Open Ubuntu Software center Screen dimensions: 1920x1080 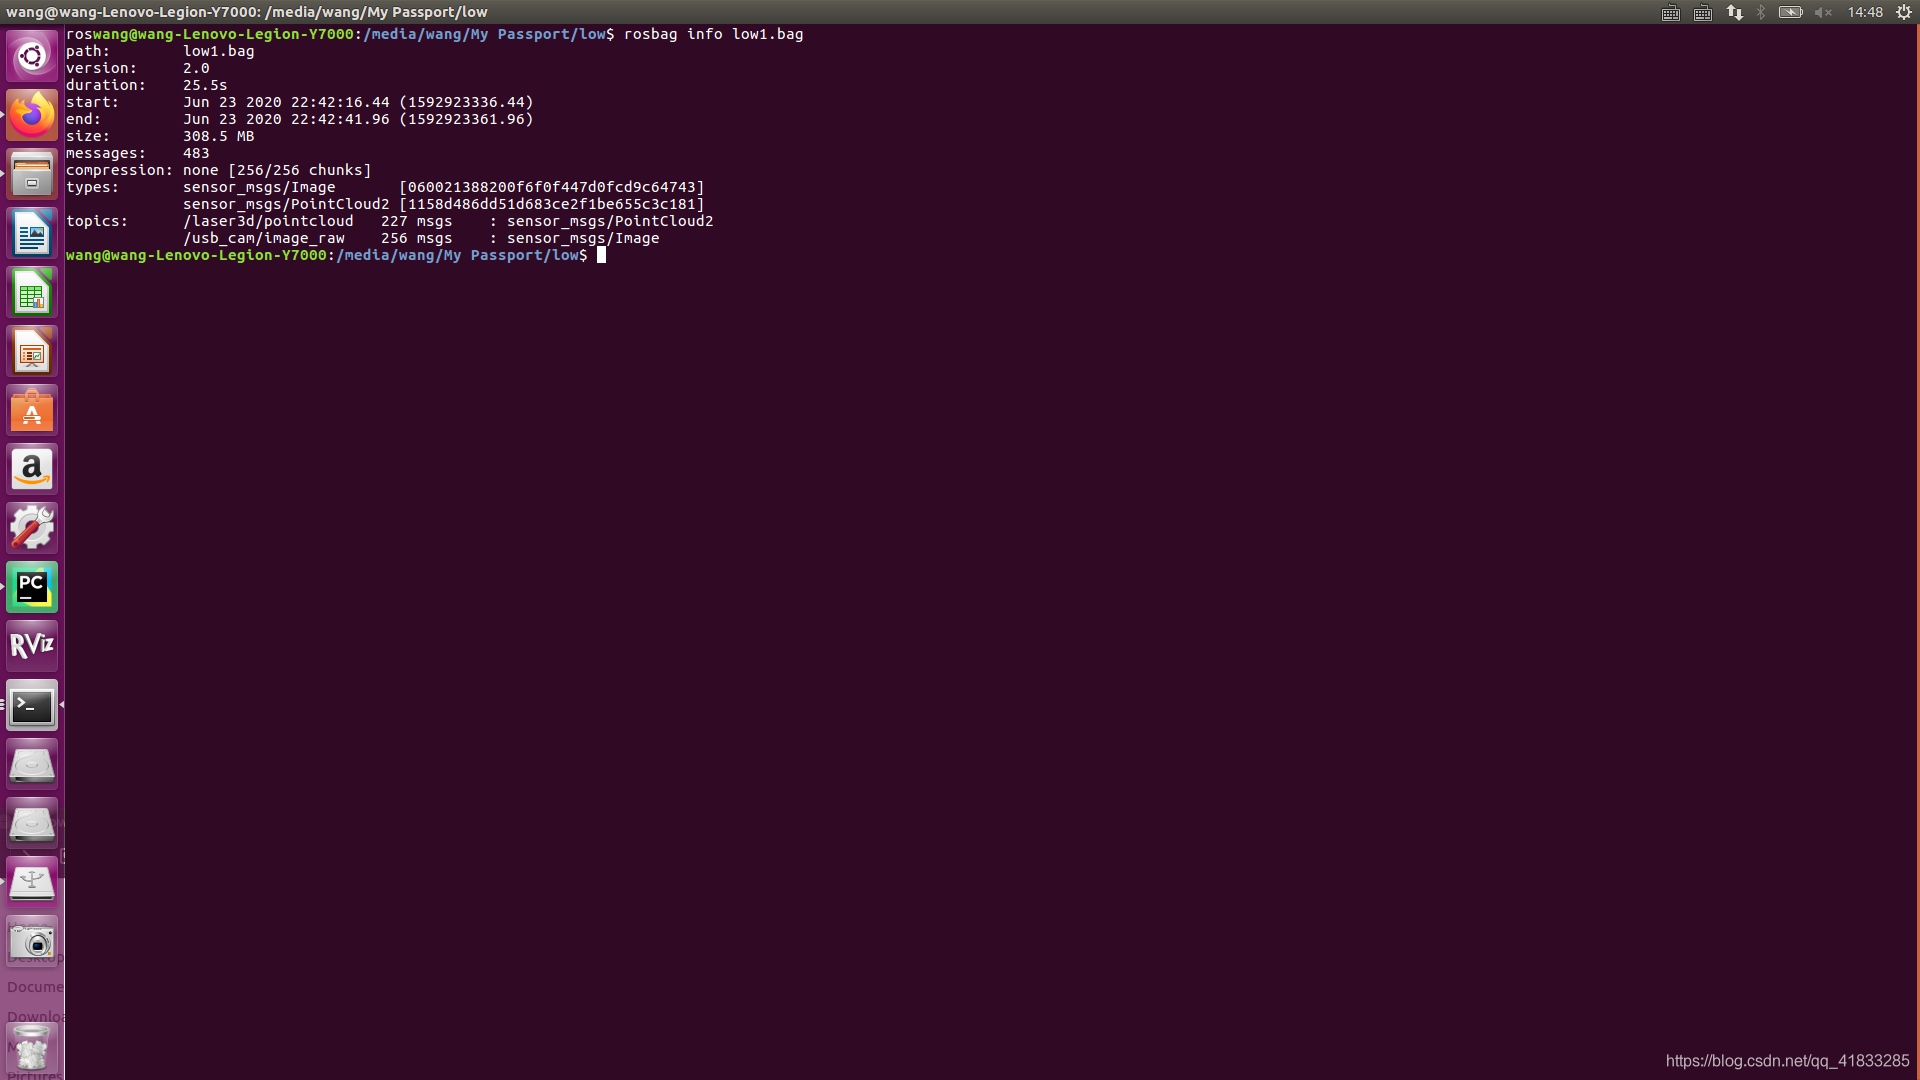32,410
